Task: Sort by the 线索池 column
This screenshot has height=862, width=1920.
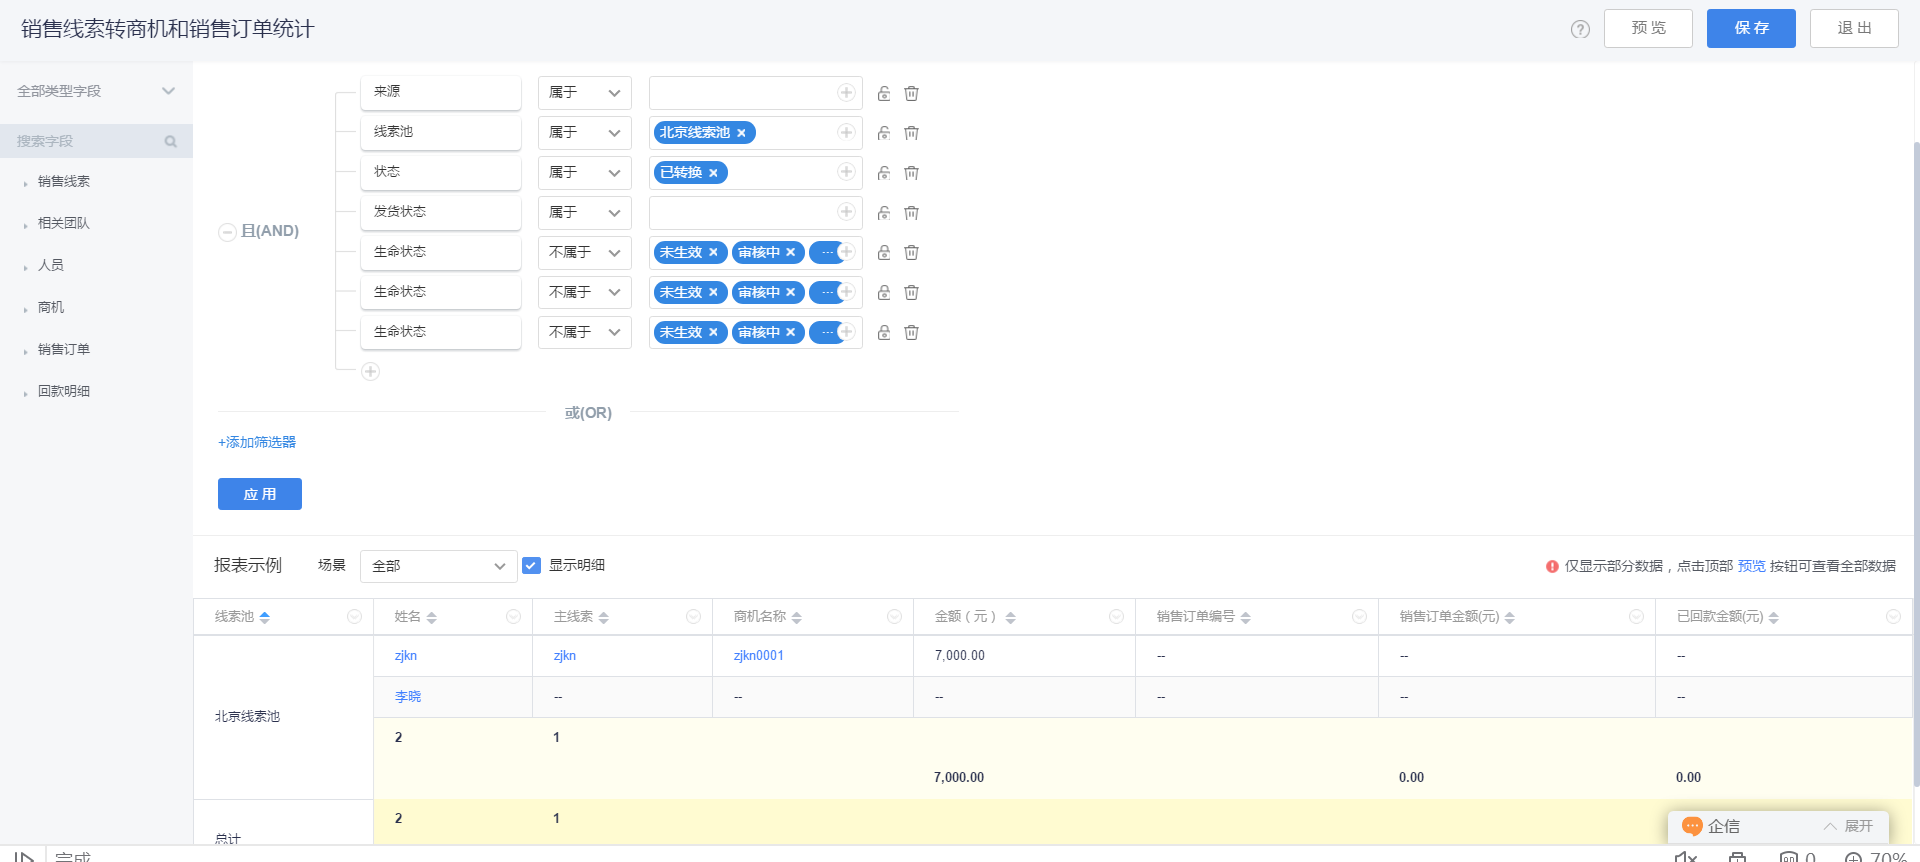Action: (x=265, y=617)
